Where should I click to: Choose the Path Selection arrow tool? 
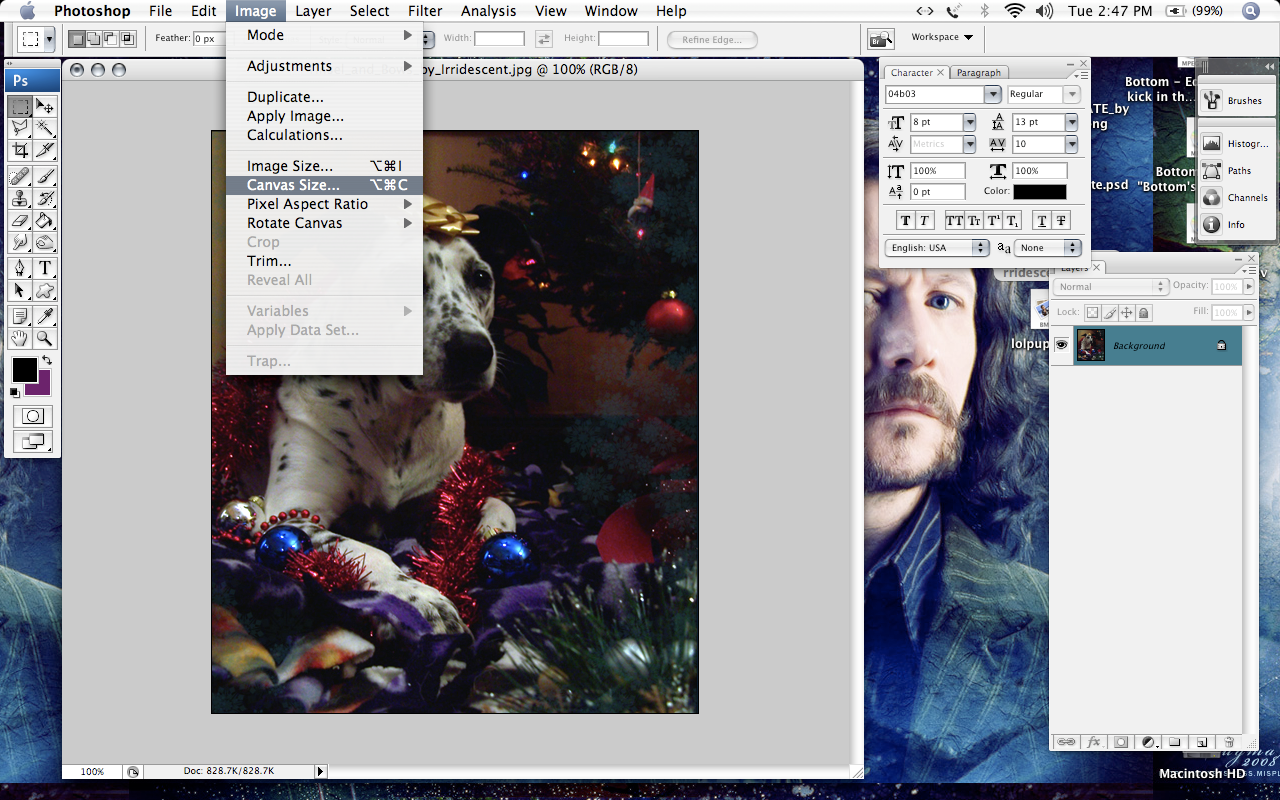tap(20, 290)
